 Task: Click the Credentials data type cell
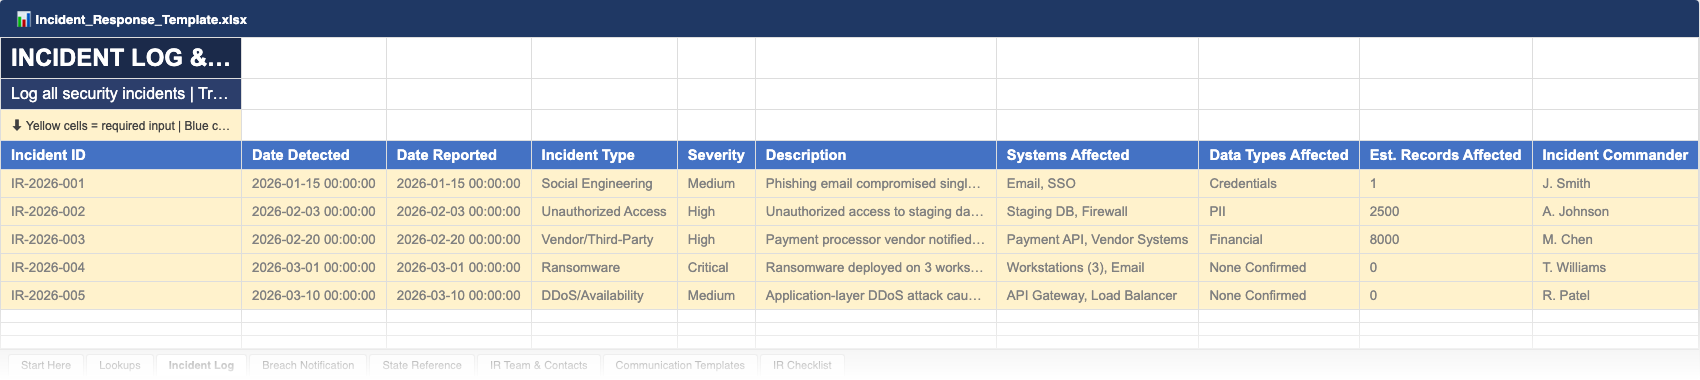1279,184
